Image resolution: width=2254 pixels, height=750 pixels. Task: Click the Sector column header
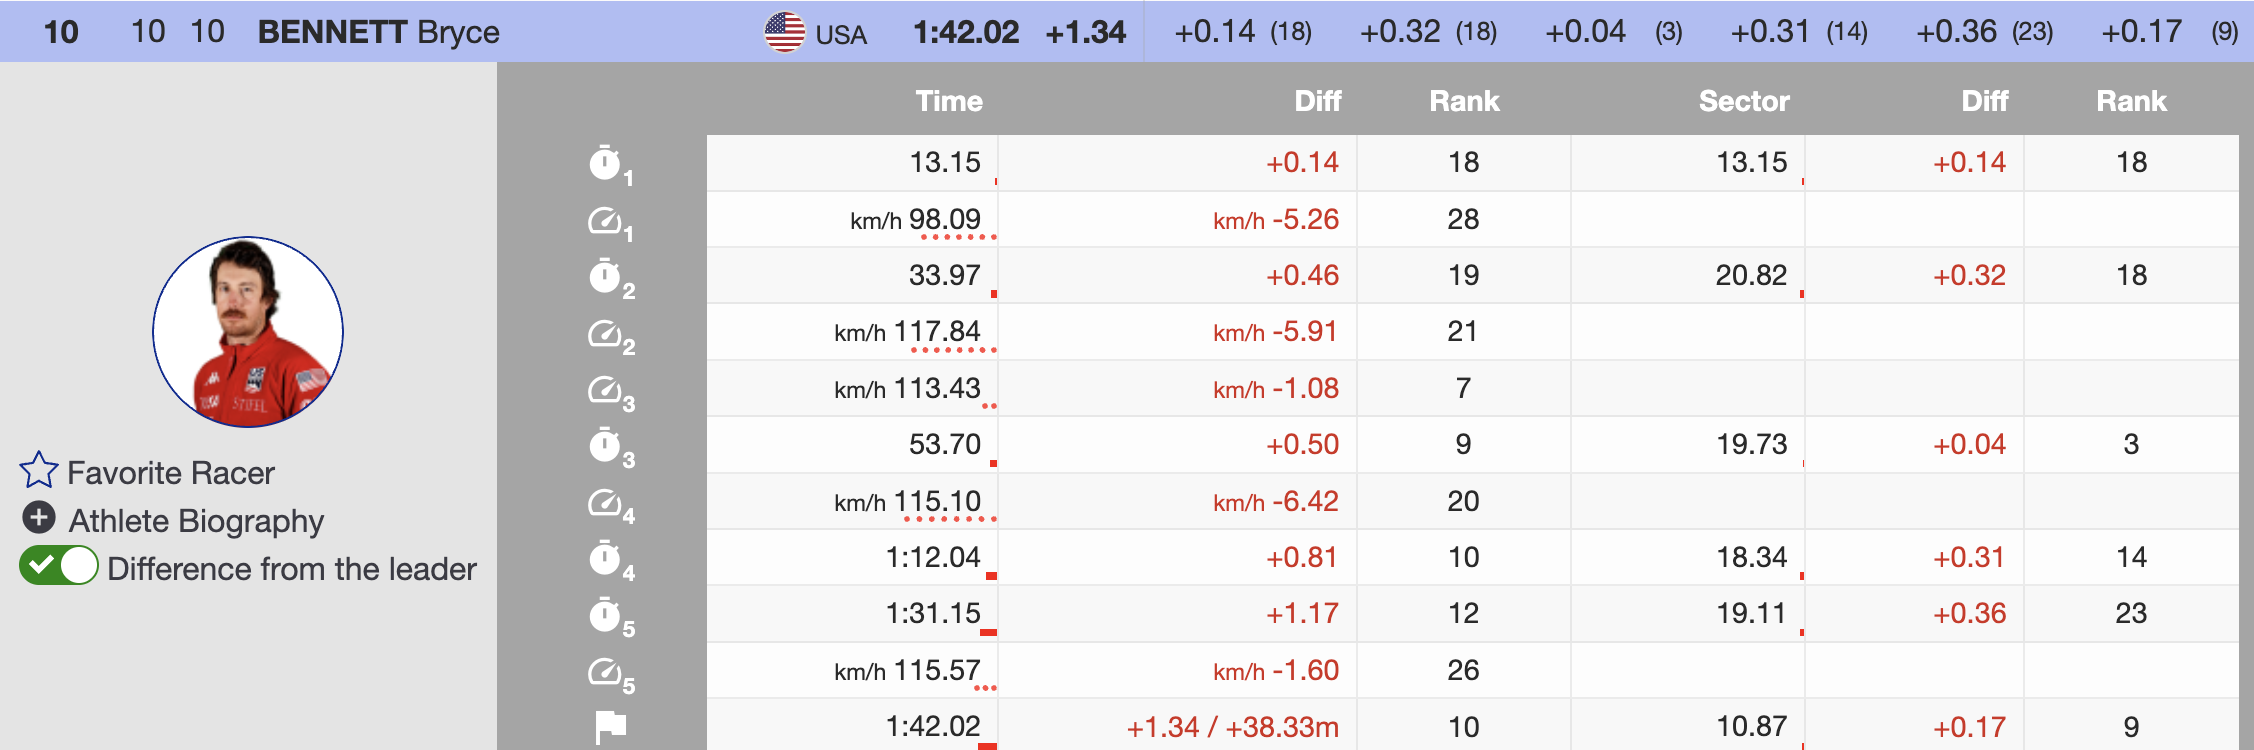[1743, 101]
